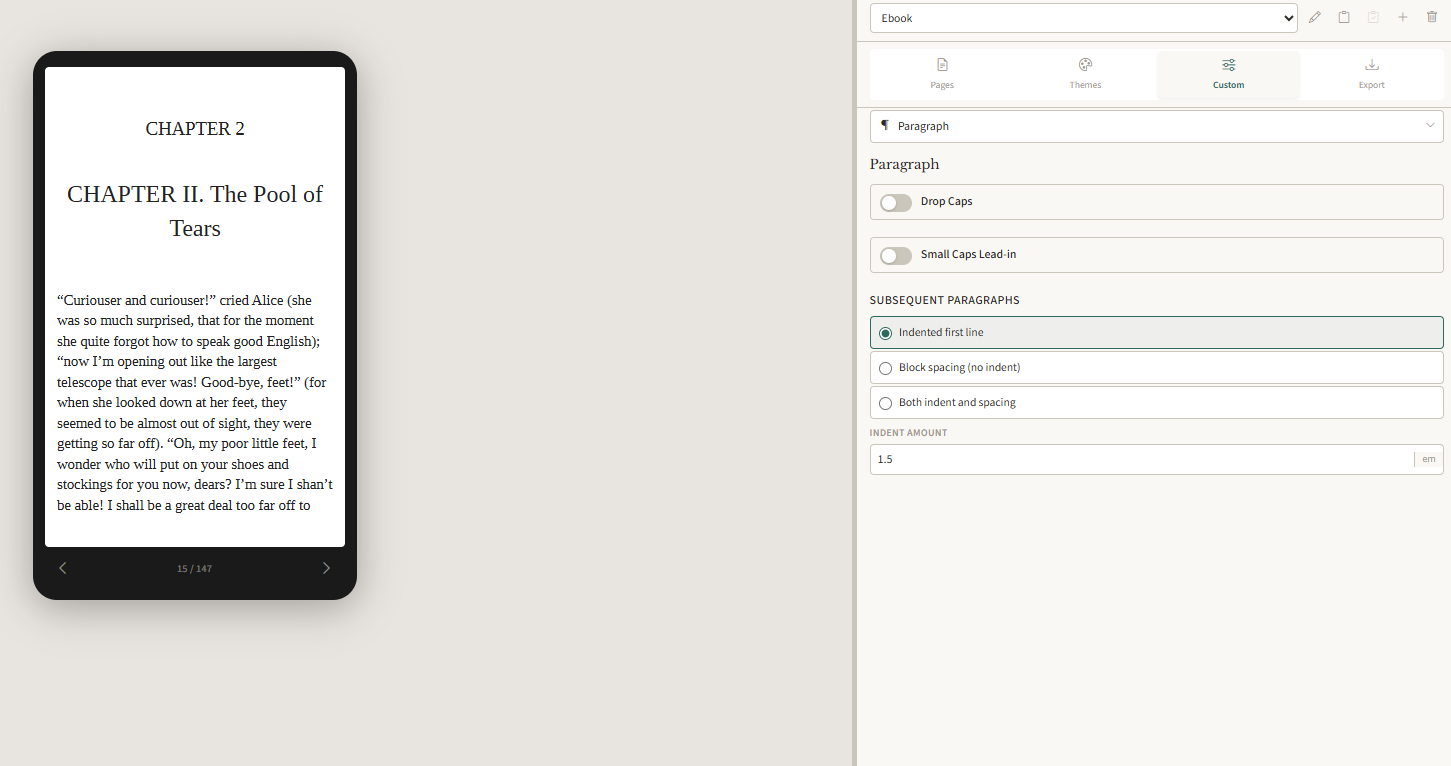Add a new preset with the plus icon
This screenshot has height=766, width=1451.
(1402, 18)
